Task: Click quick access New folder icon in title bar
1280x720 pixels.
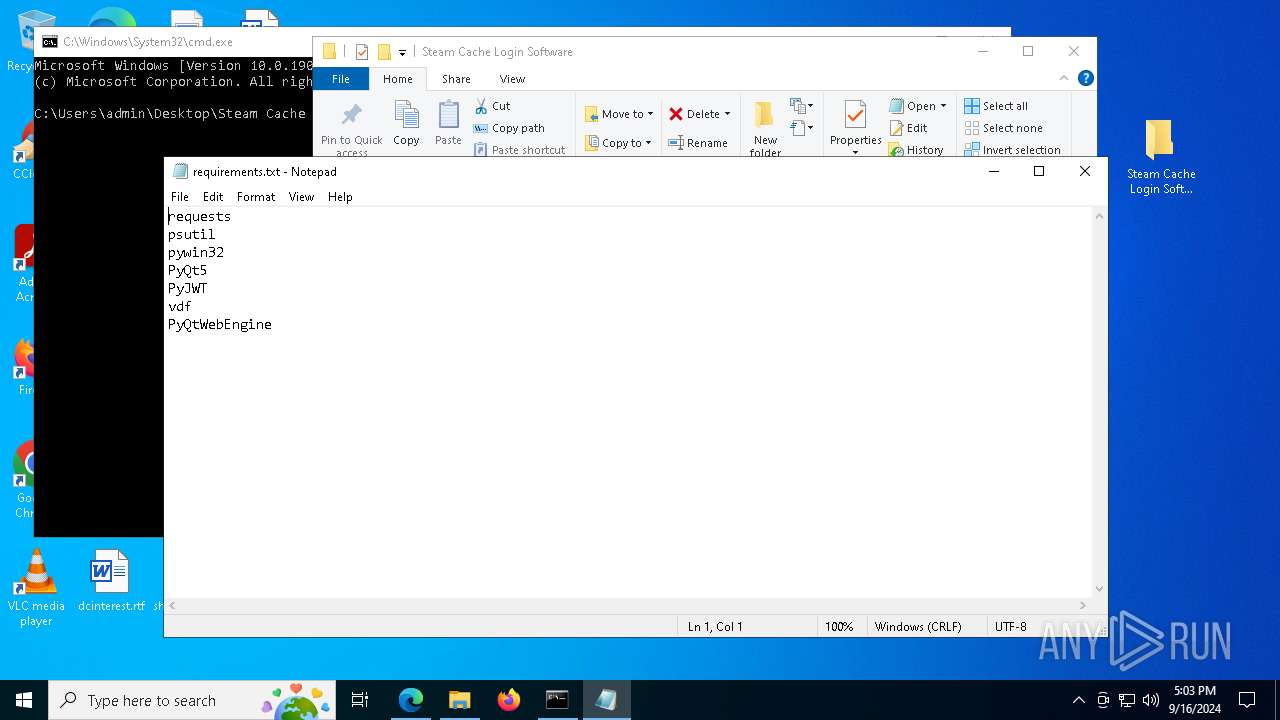Action: [384, 52]
